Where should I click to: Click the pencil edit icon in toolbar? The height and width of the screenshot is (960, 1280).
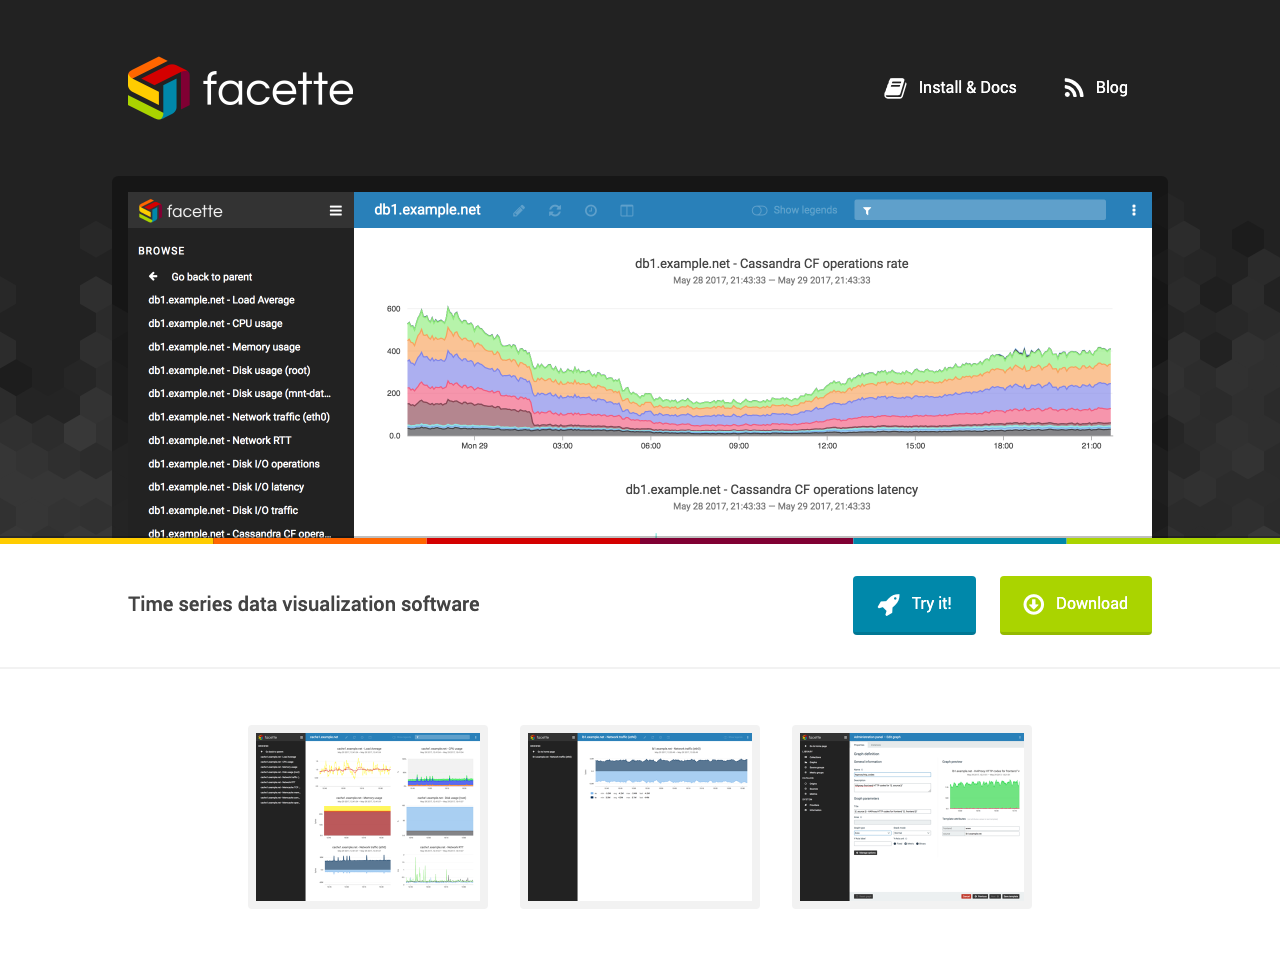(519, 210)
